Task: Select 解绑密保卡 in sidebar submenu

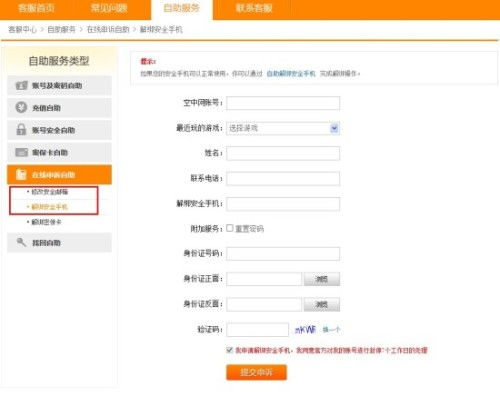Action: [x=46, y=222]
